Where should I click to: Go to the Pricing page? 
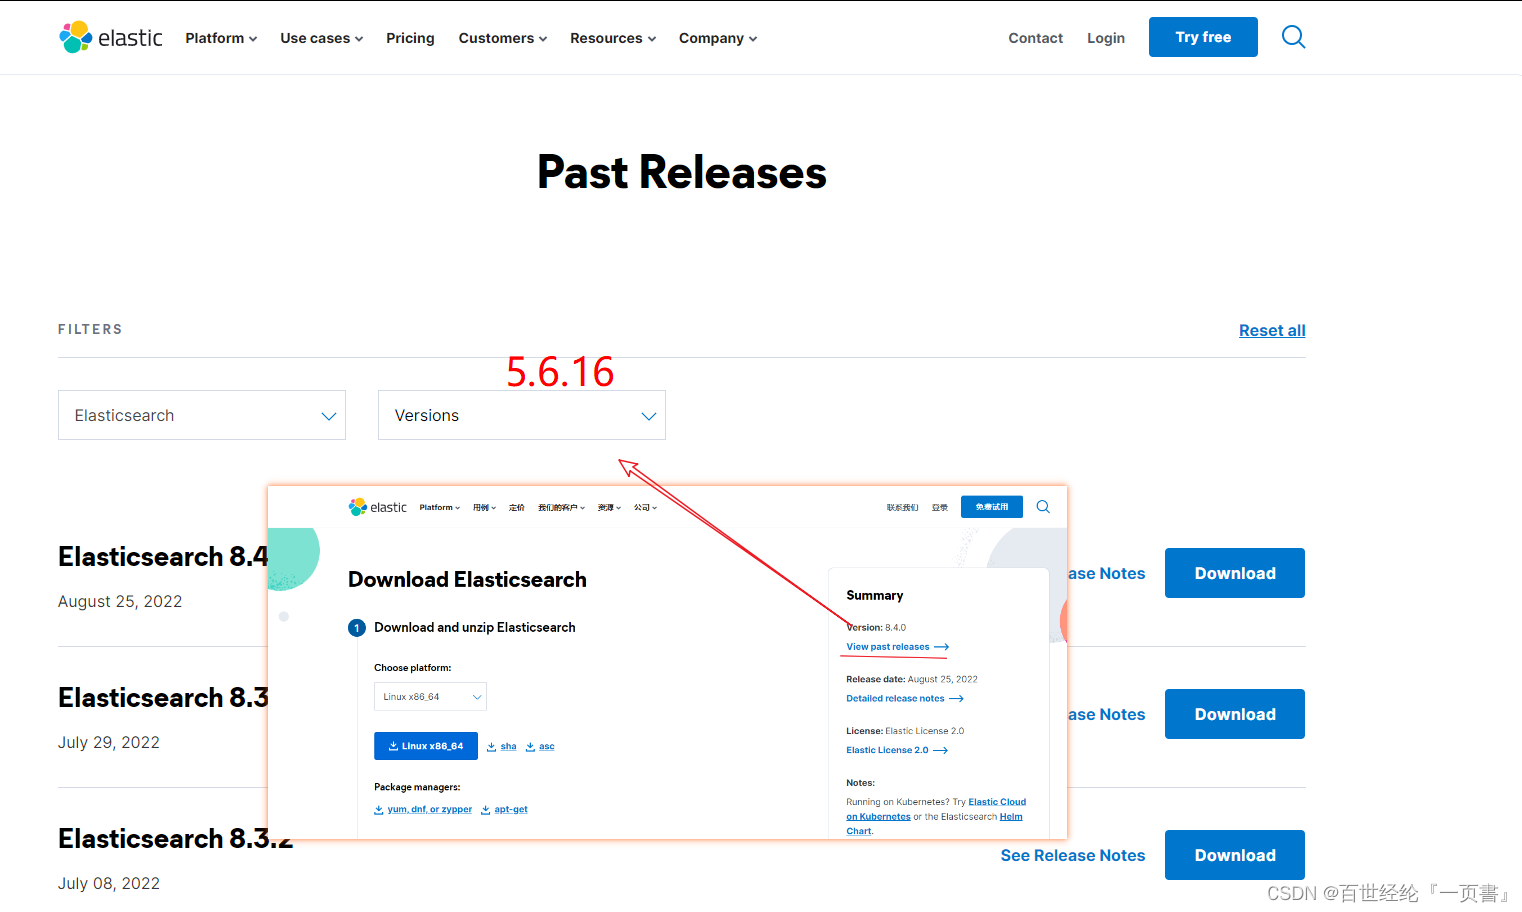click(410, 38)
